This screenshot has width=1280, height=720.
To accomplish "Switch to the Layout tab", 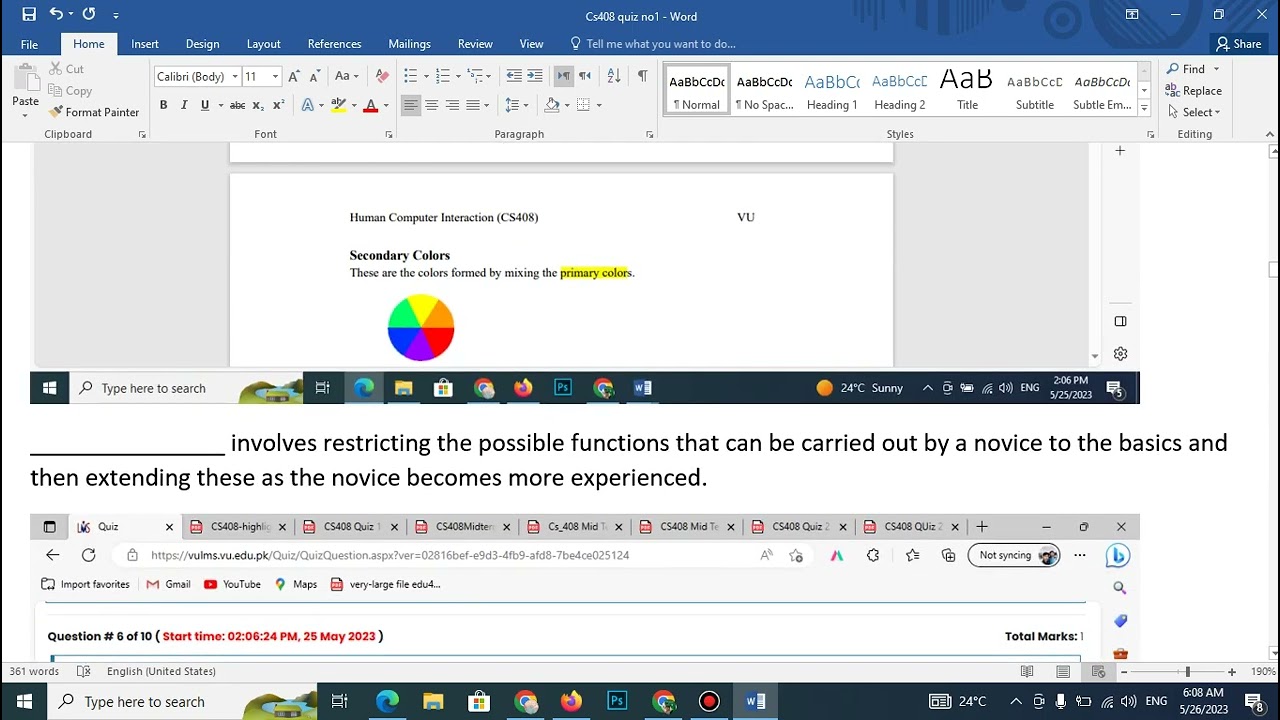I will (263, 44).
